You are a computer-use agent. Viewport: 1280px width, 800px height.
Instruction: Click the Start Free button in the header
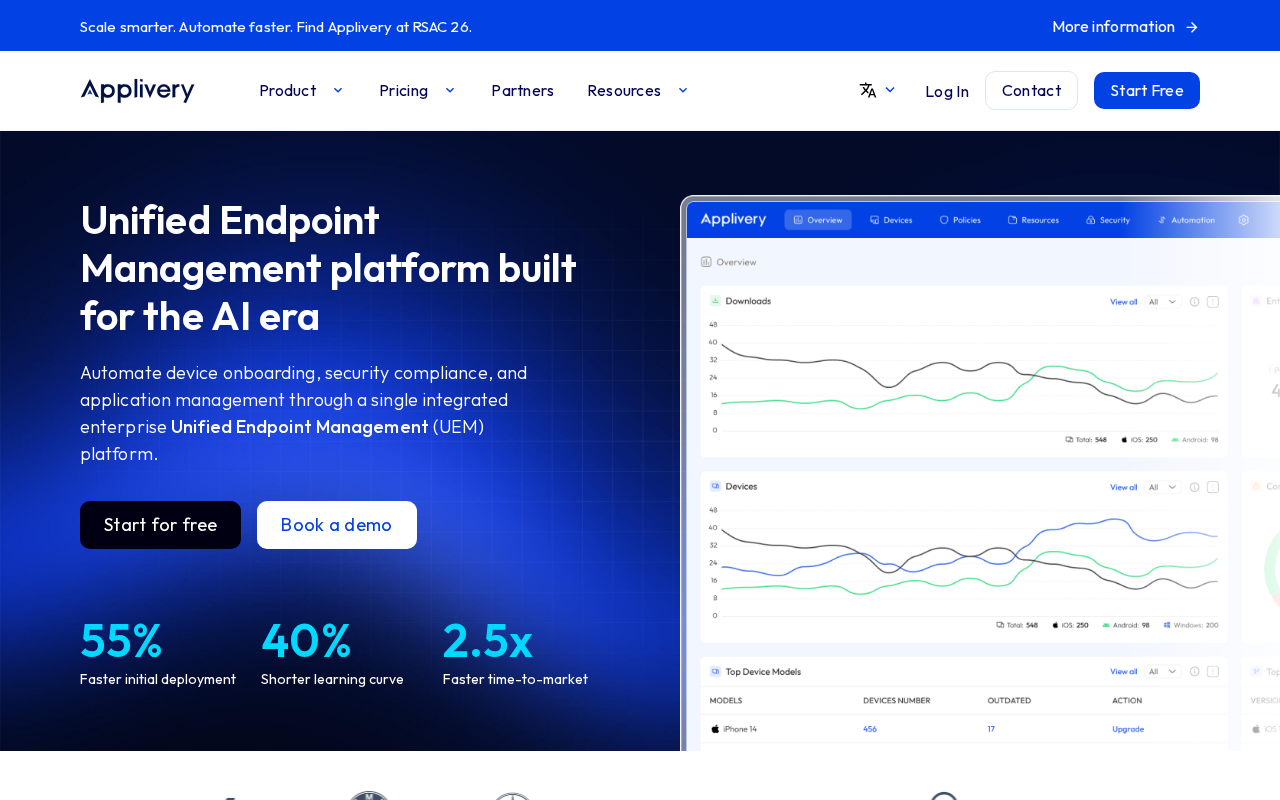click(1147, 91)
